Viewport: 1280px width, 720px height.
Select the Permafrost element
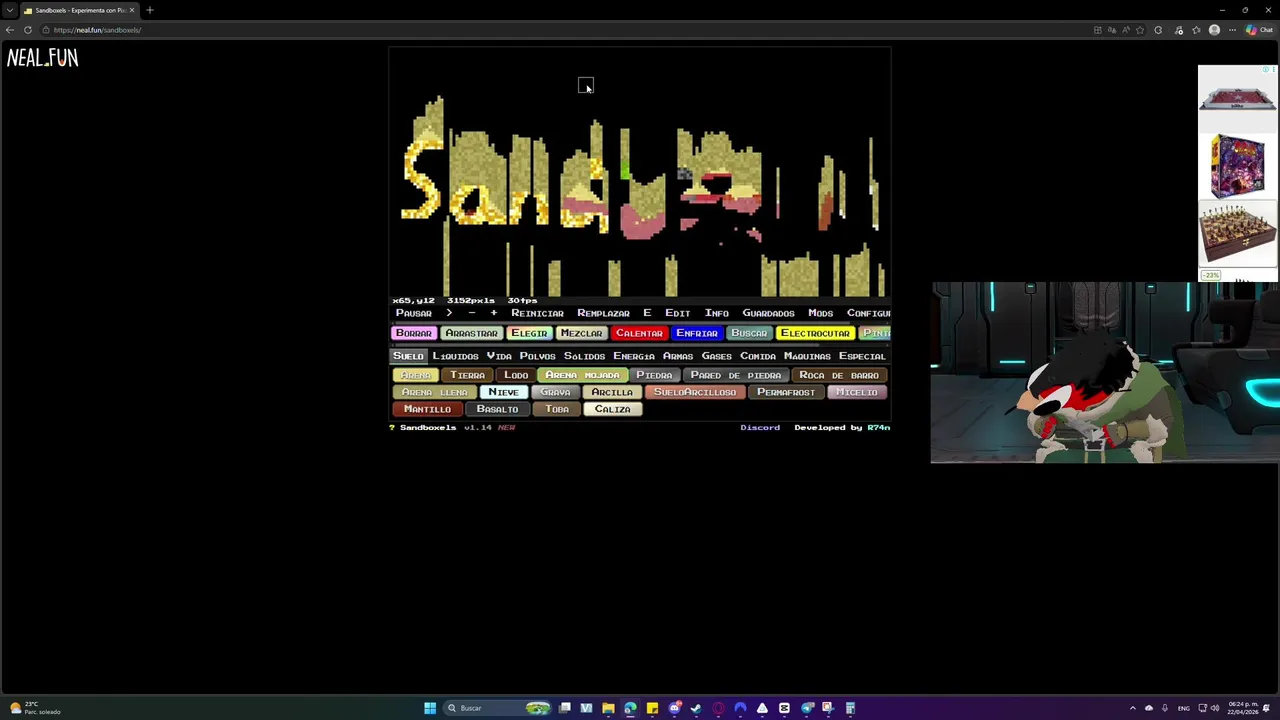(786, 392)
